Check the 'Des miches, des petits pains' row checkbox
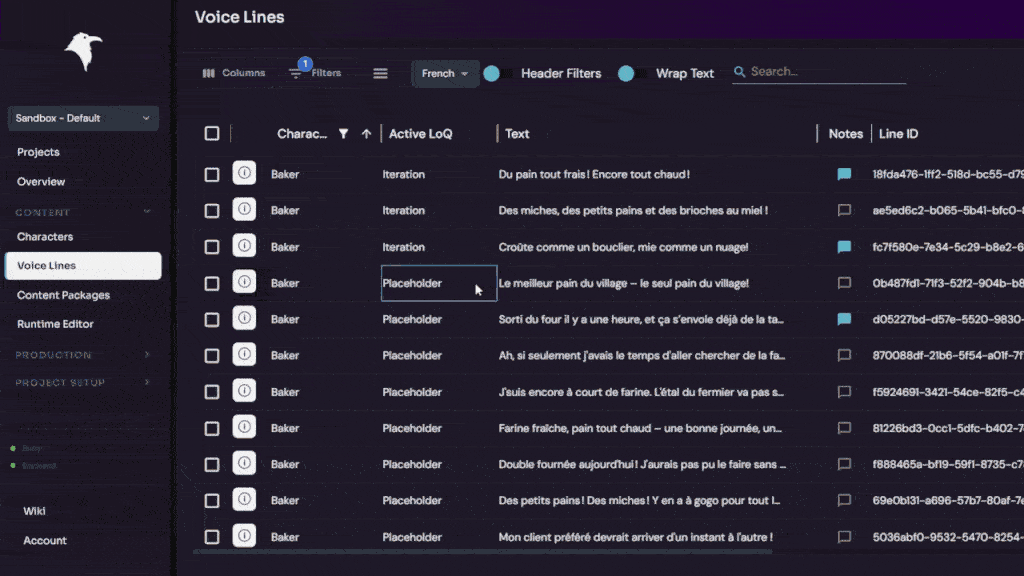 (212, 211)
